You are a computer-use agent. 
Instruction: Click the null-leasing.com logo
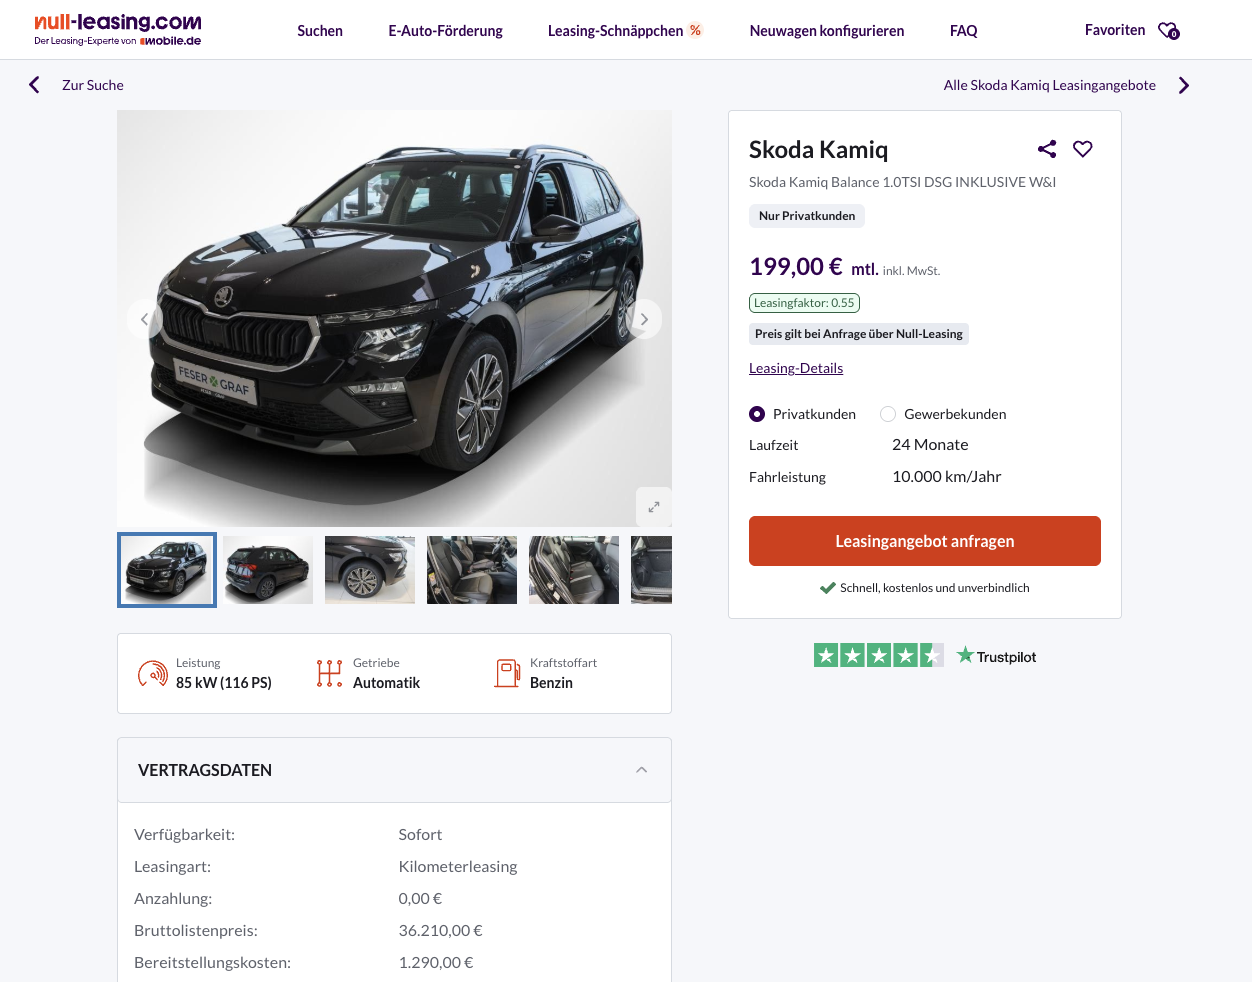[118, 29]
